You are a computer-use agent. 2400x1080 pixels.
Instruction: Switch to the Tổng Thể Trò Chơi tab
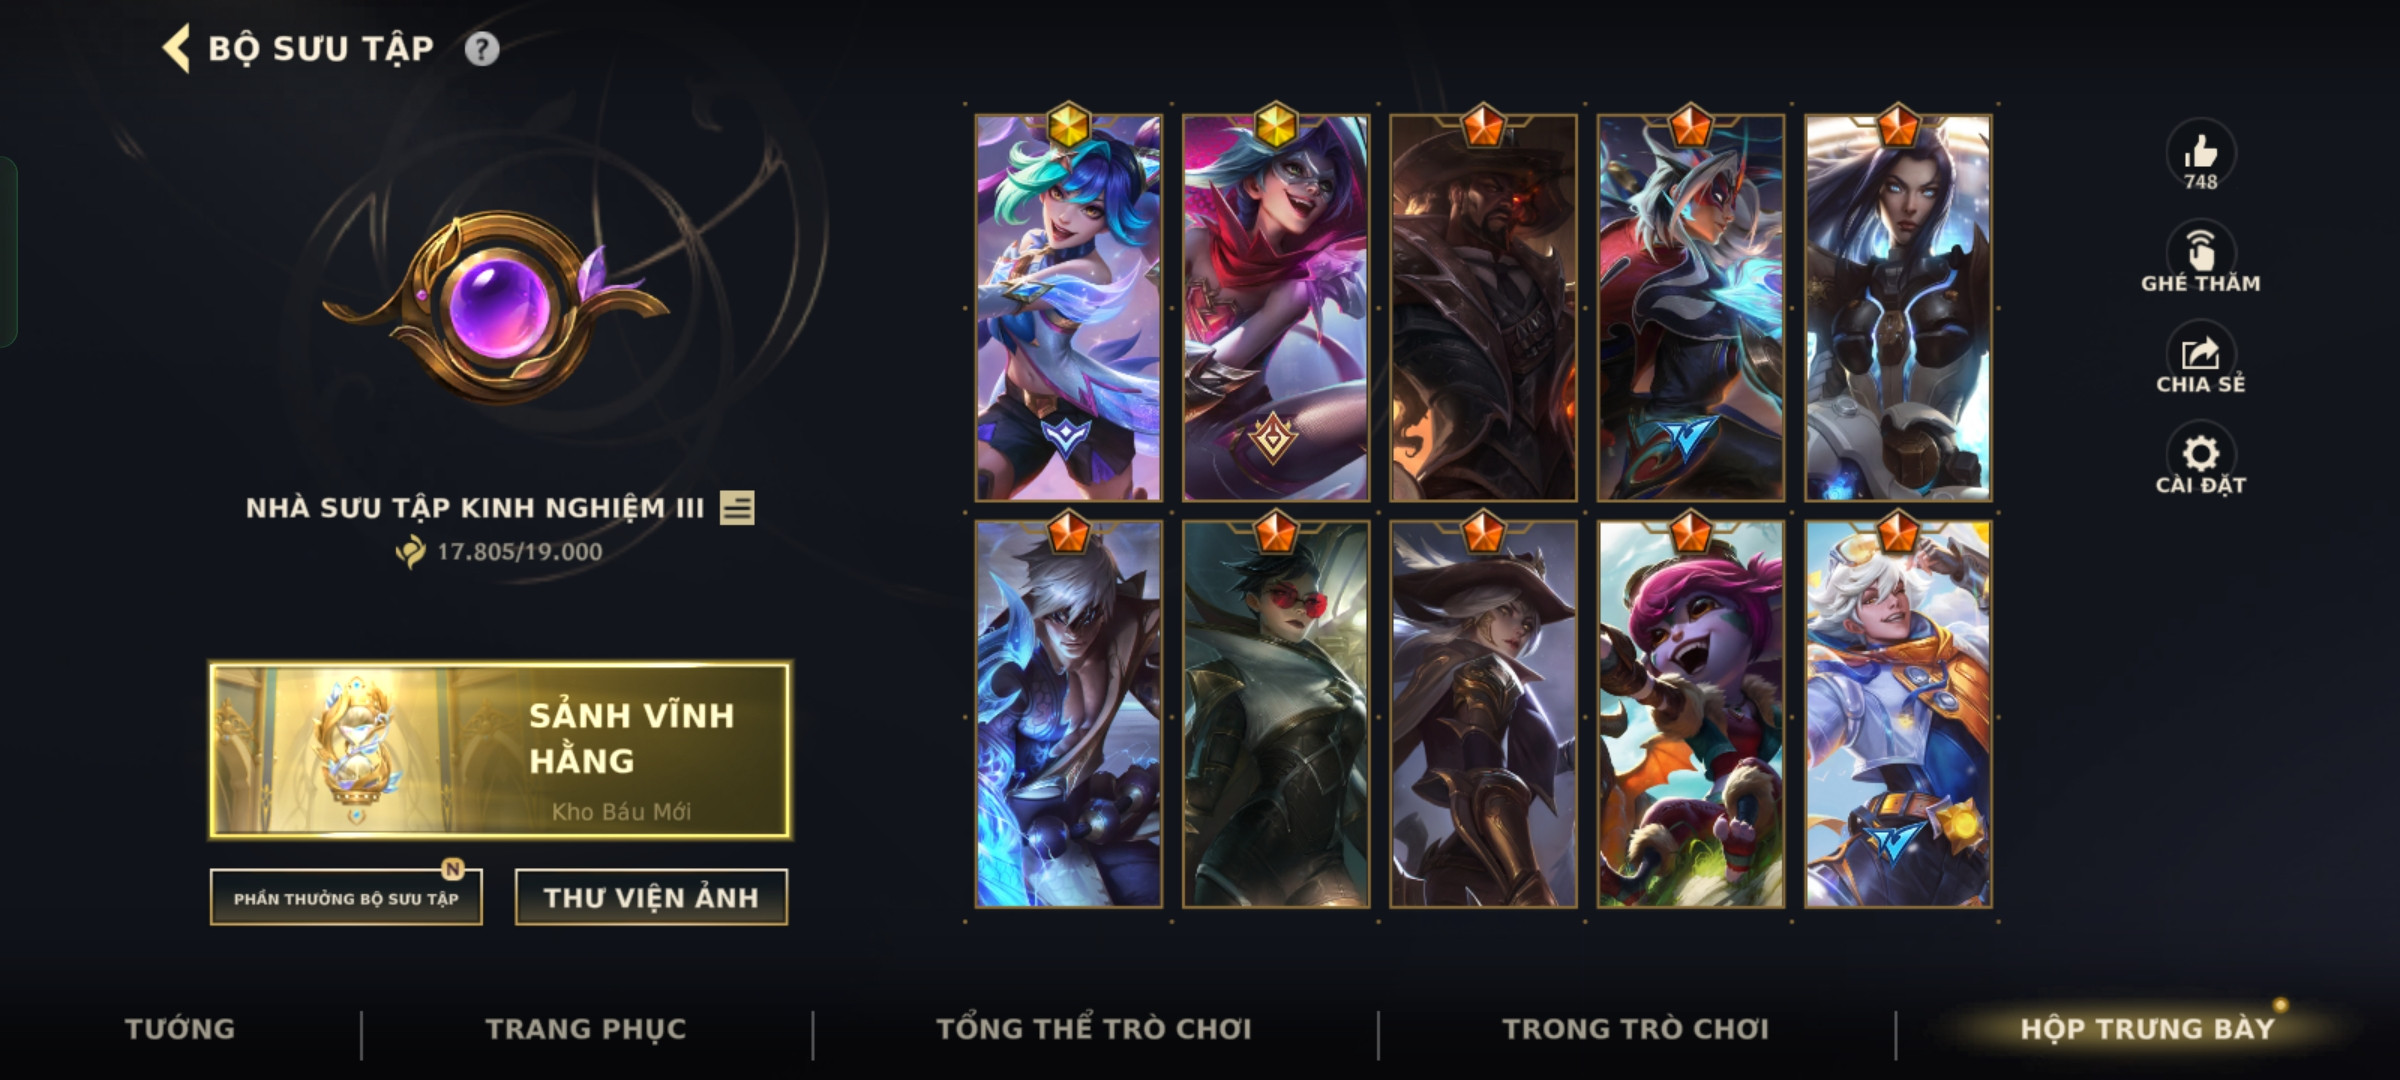coord(1094,1029)
